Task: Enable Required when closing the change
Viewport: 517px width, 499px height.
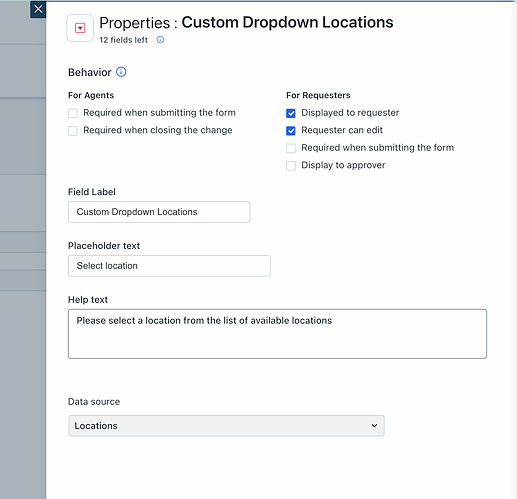Action: pyautogui.click(x=73, y=131)
